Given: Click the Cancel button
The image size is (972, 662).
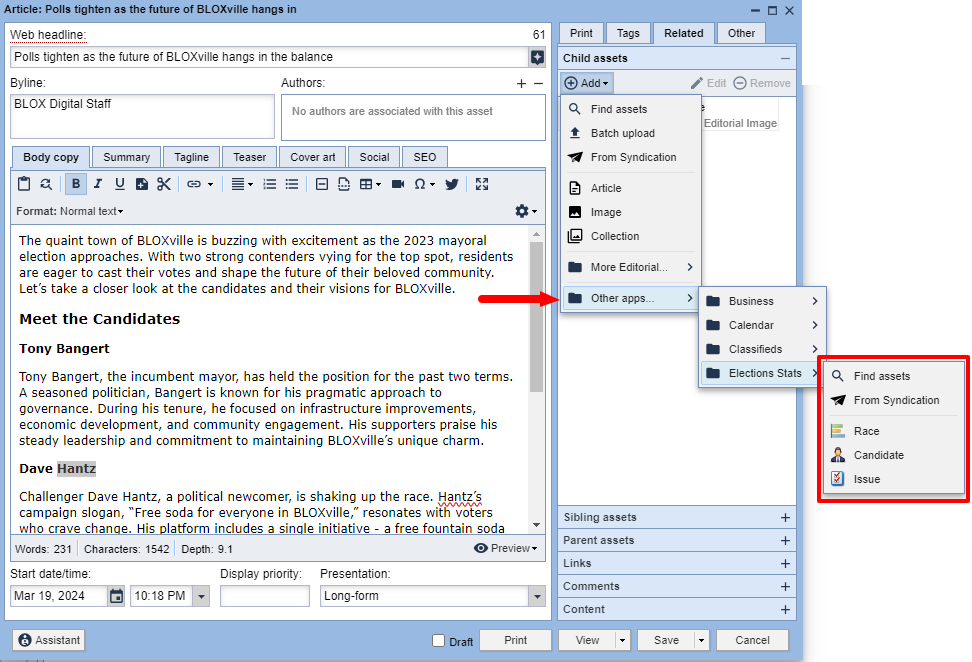Looking at the screenshot, I should point(752,640).
